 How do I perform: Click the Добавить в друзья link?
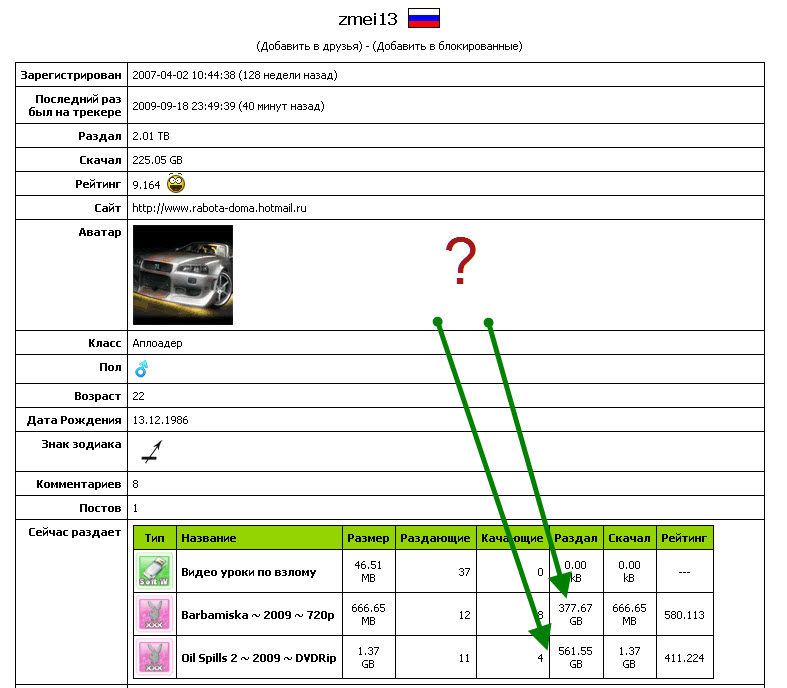point(310,46)
